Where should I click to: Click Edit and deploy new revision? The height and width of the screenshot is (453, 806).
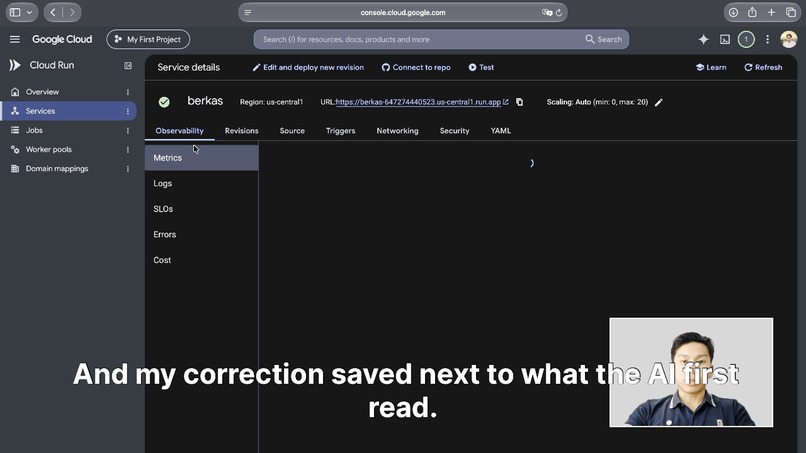[x=308, y=67]
